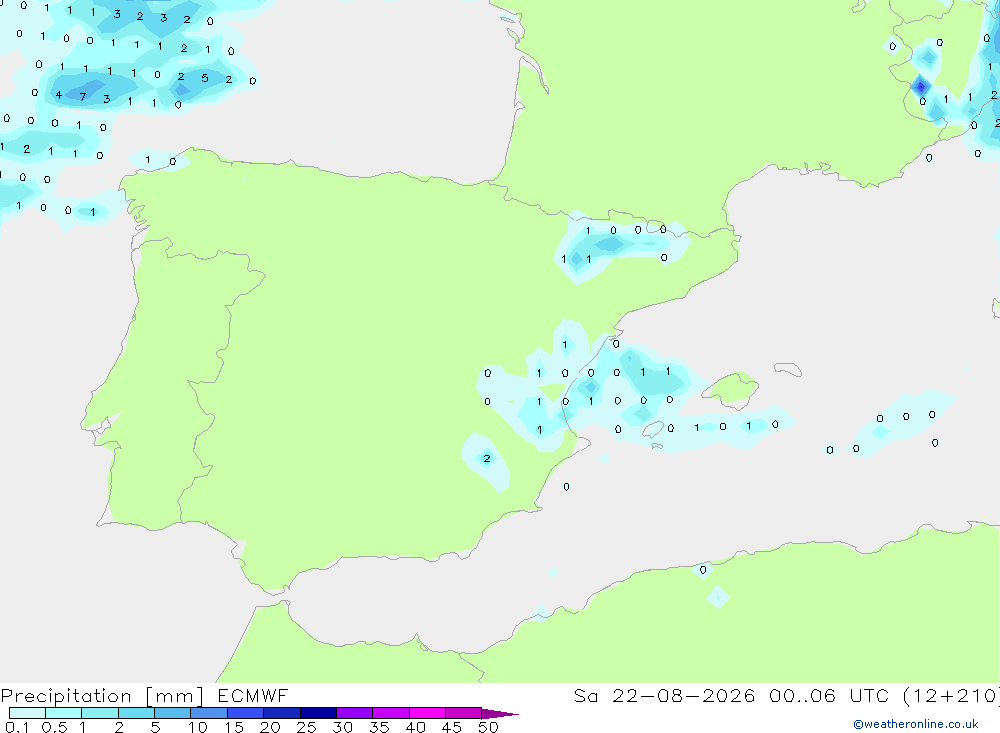Click the "Precipitation [mm]" title text

coord(102,696)
